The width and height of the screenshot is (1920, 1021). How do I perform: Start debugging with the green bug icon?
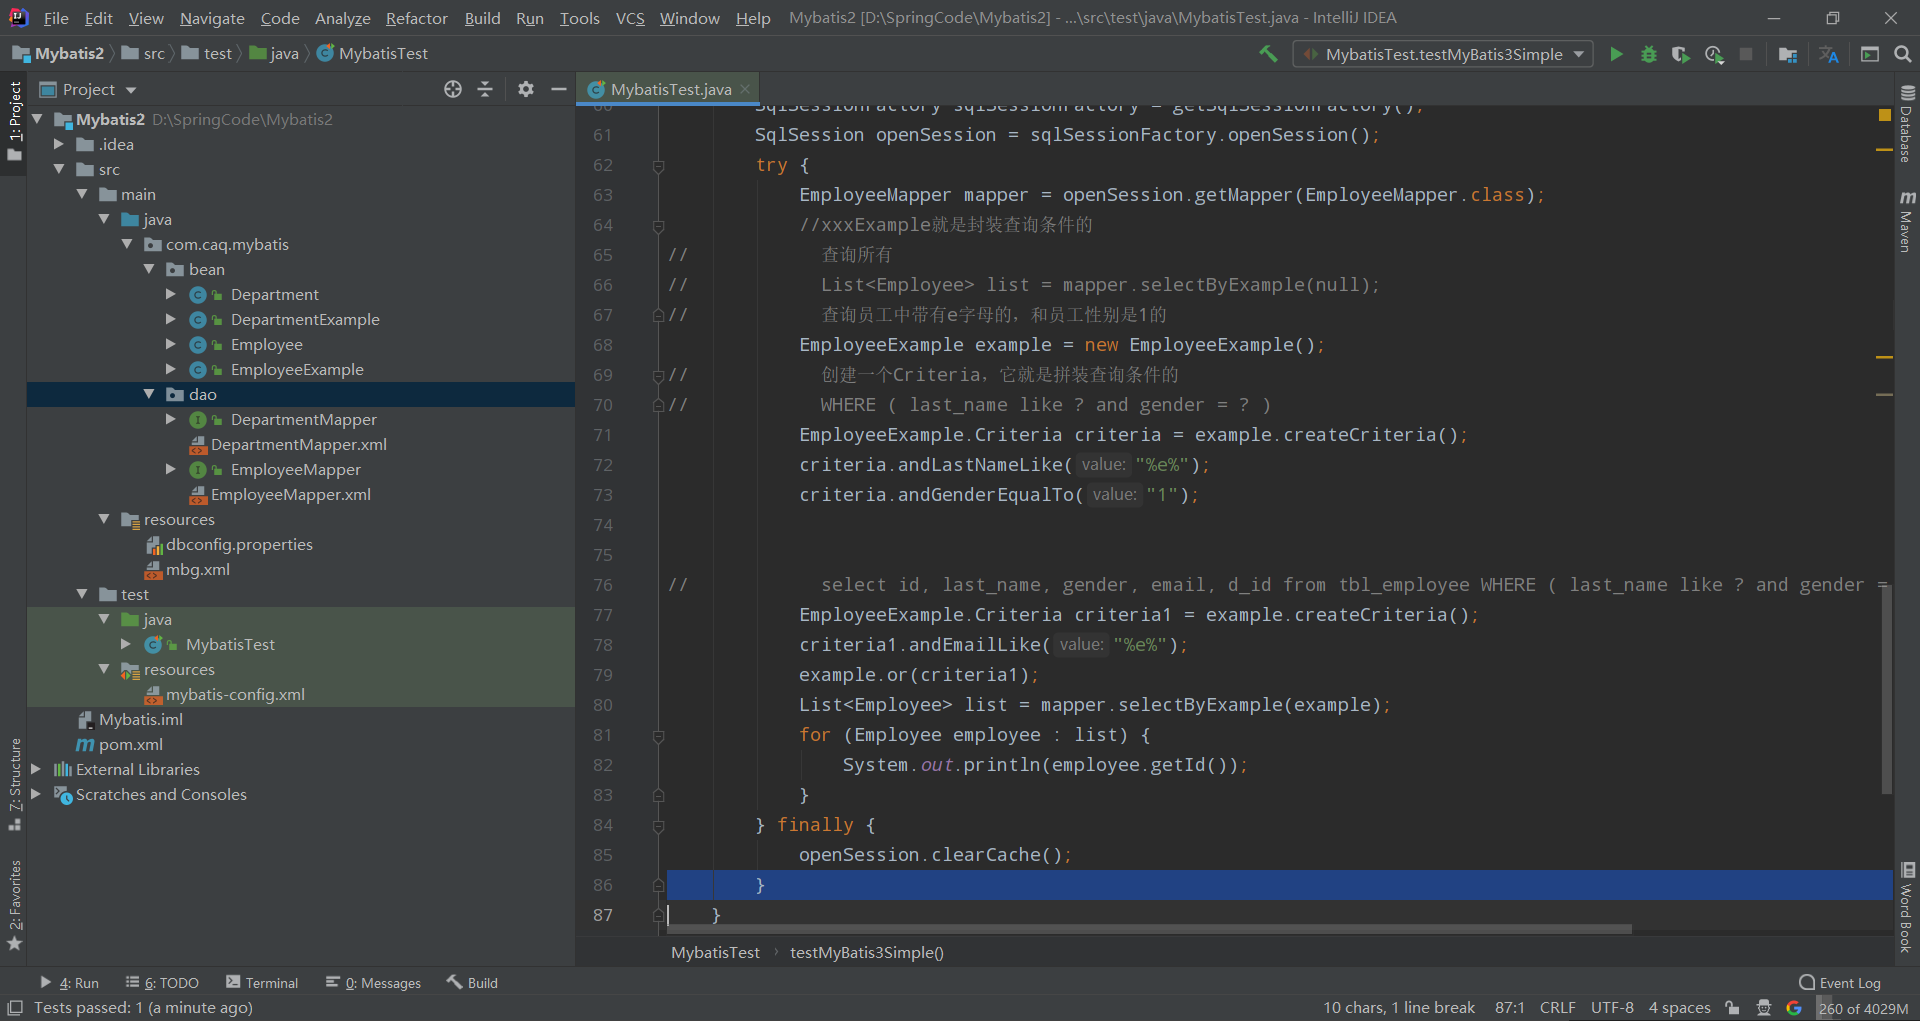pos(1649,54)
